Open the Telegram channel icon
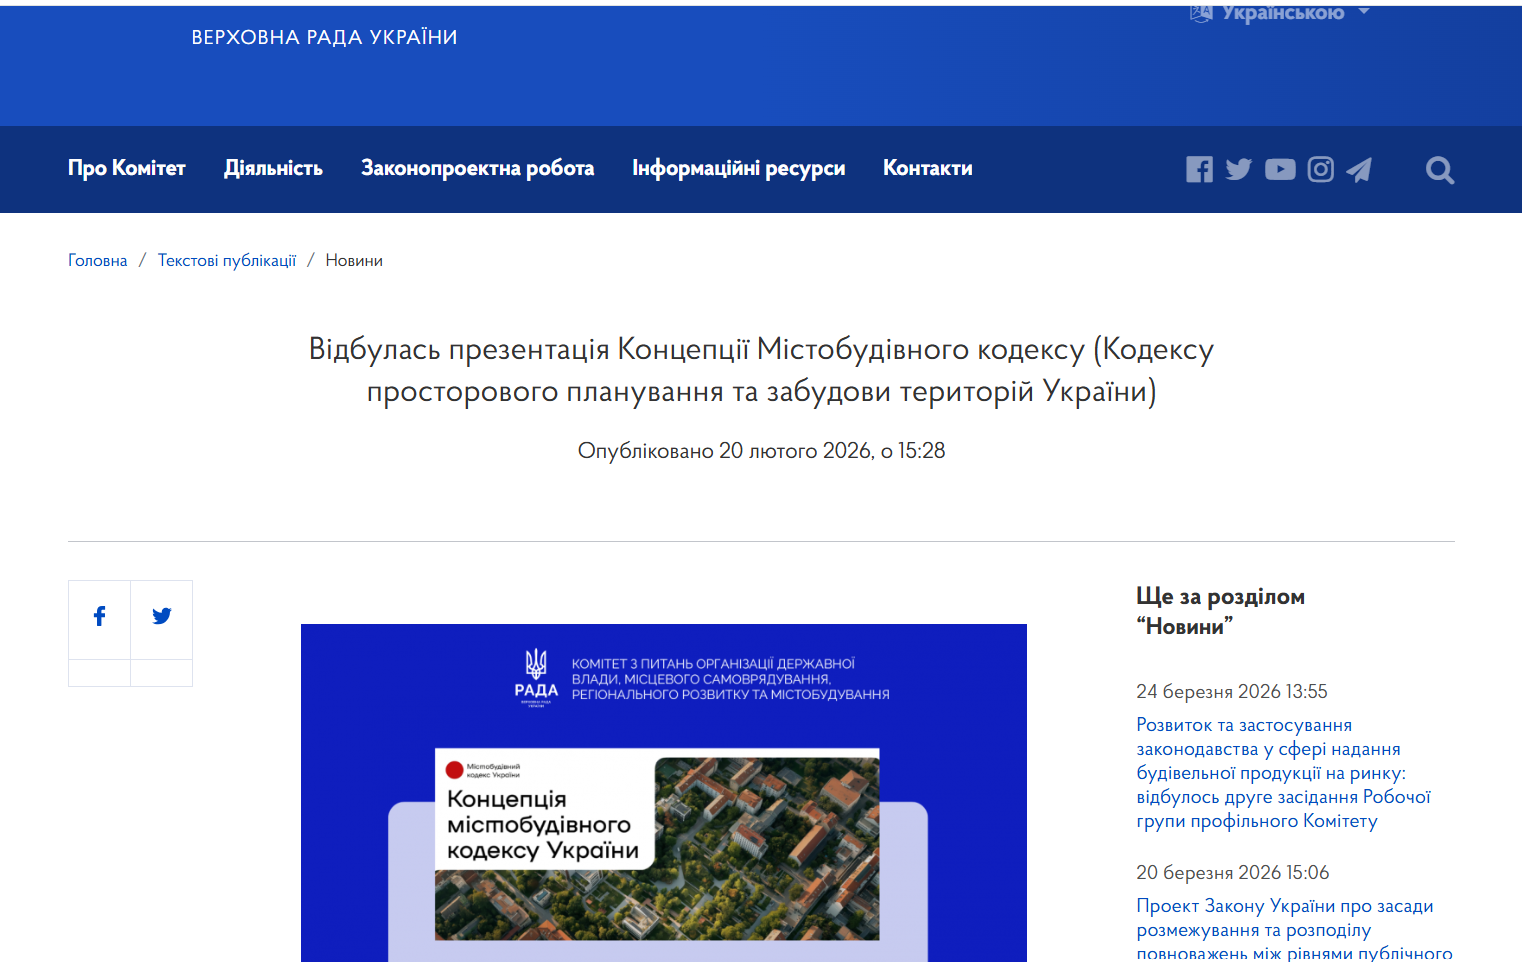This screenshot has height=962, width=1522. (x=1359, y=169)
